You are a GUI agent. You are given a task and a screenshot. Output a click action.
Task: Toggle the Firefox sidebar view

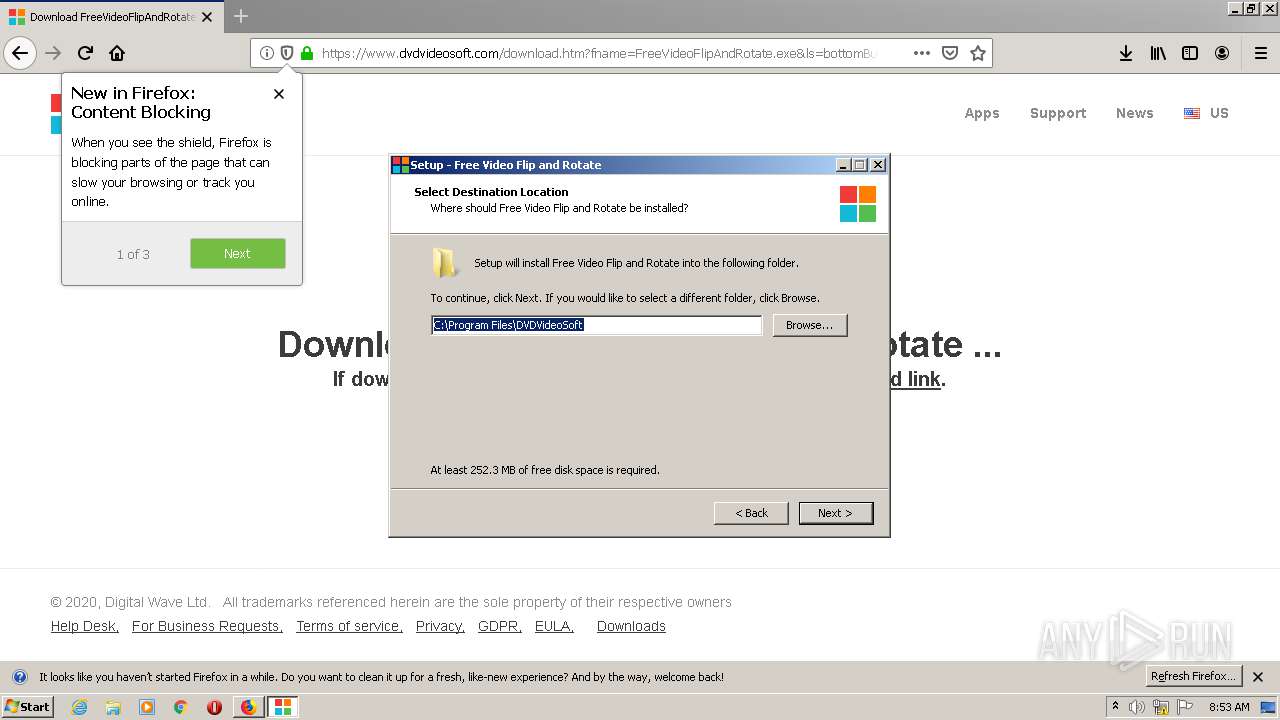[1190, 53]
